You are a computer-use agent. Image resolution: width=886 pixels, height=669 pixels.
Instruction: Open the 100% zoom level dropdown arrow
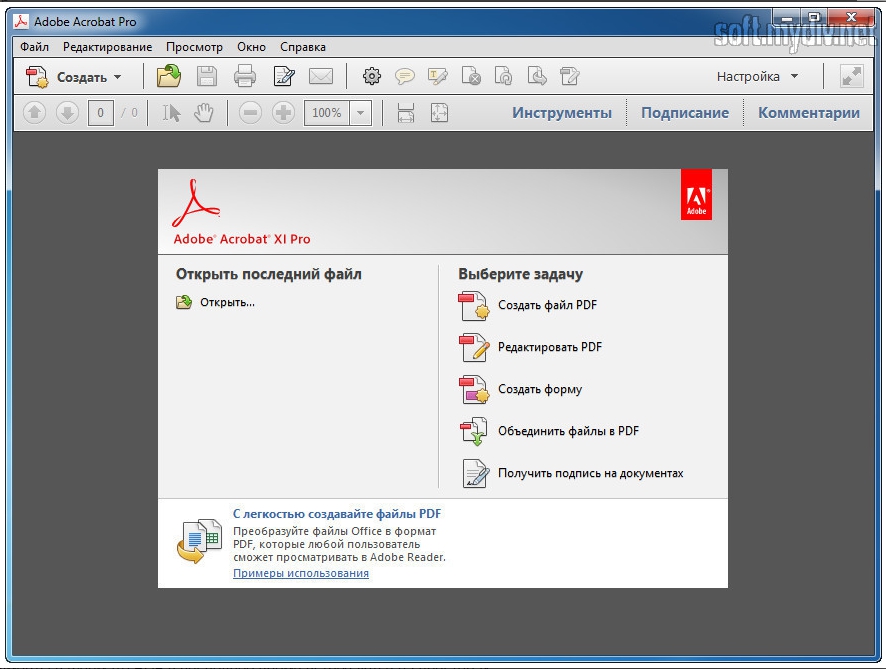click(x=361, y=113)
